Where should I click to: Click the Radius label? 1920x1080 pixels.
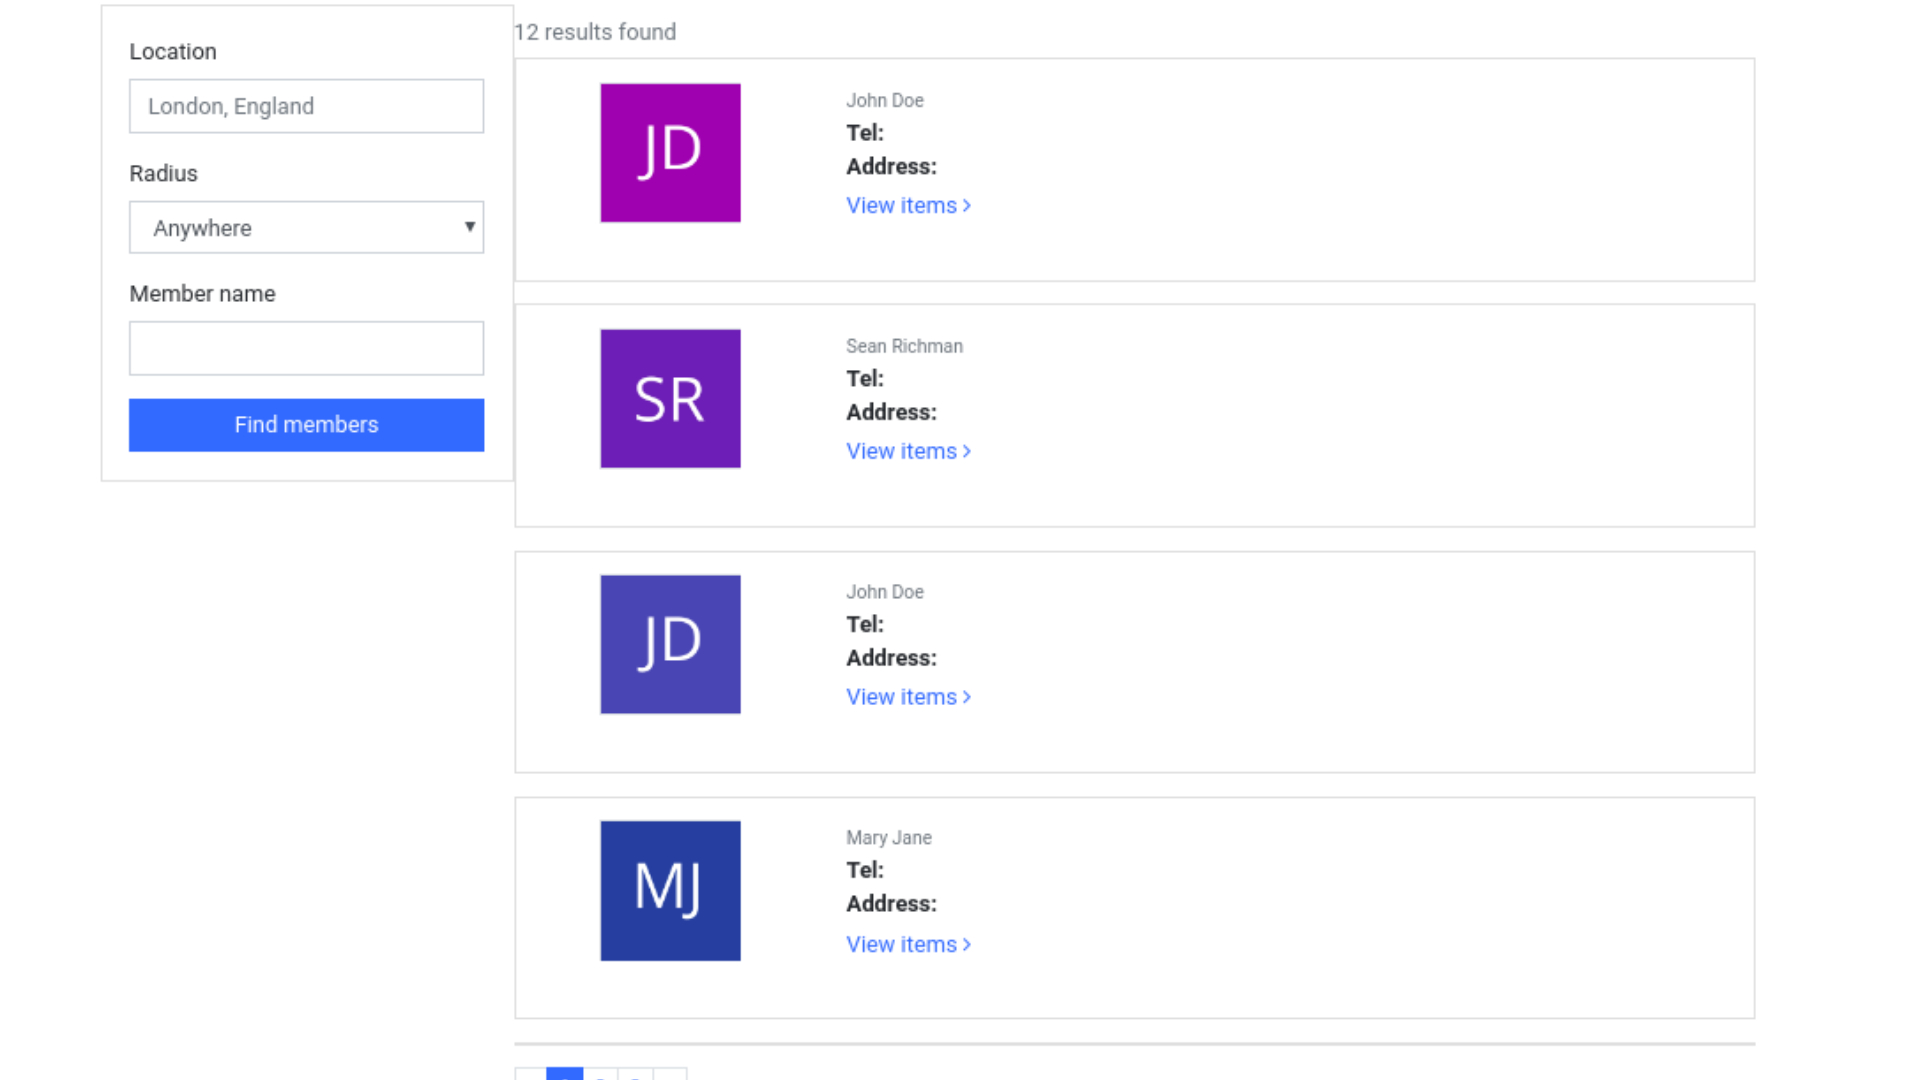coord(163,173)
